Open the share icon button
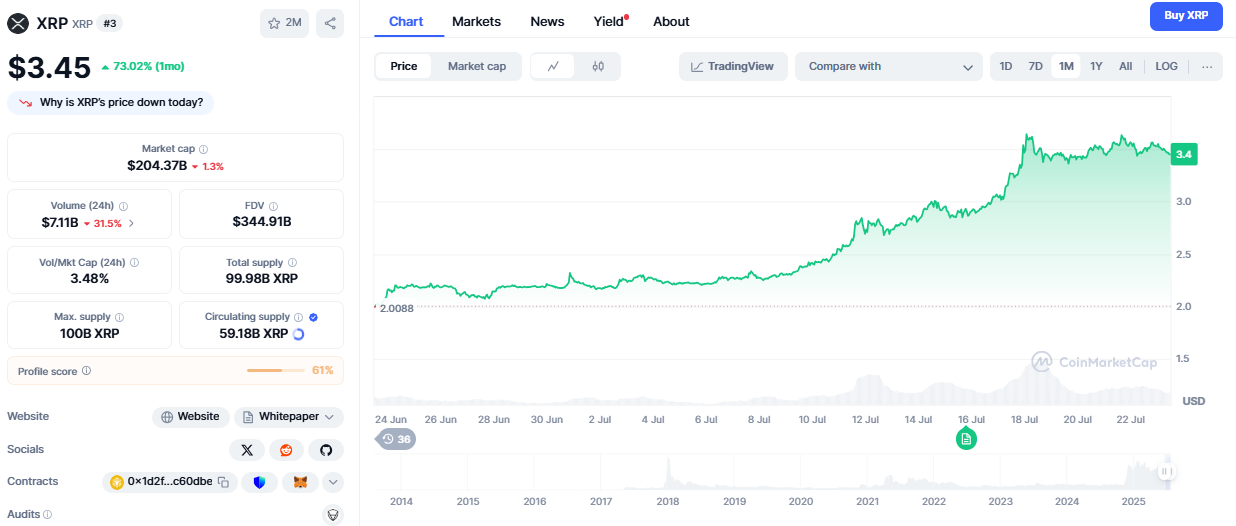The width and height of the screenshot is (1236, 526). click(x=330, y=23)
